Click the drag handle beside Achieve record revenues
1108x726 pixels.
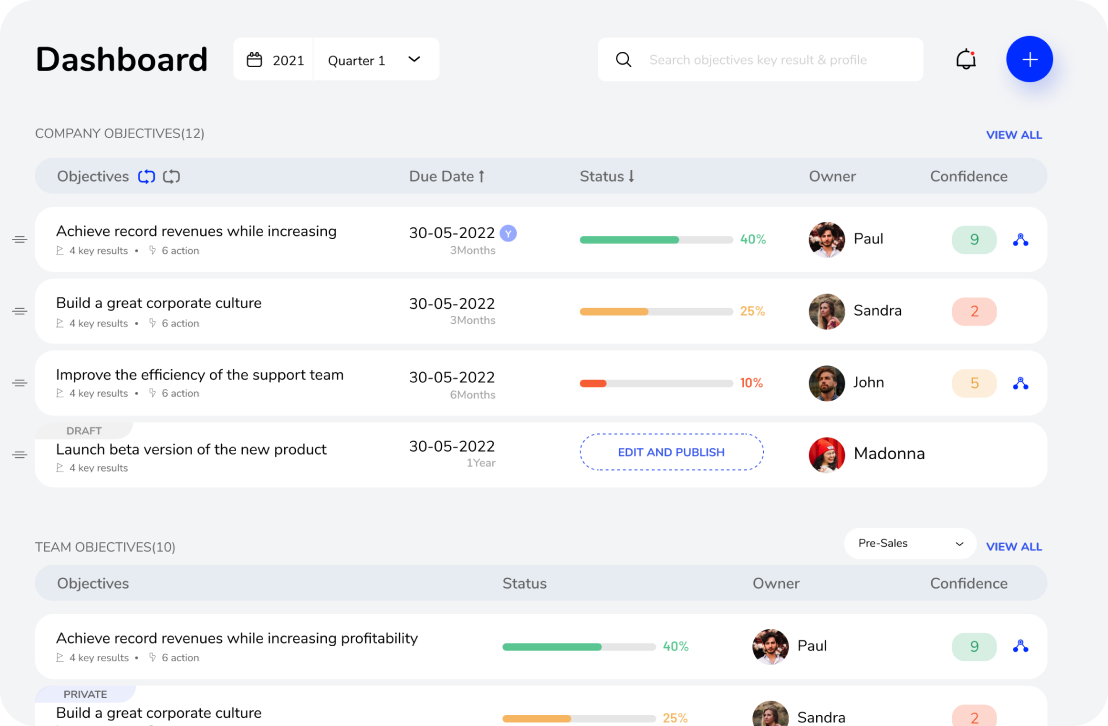tap(19, 239)
